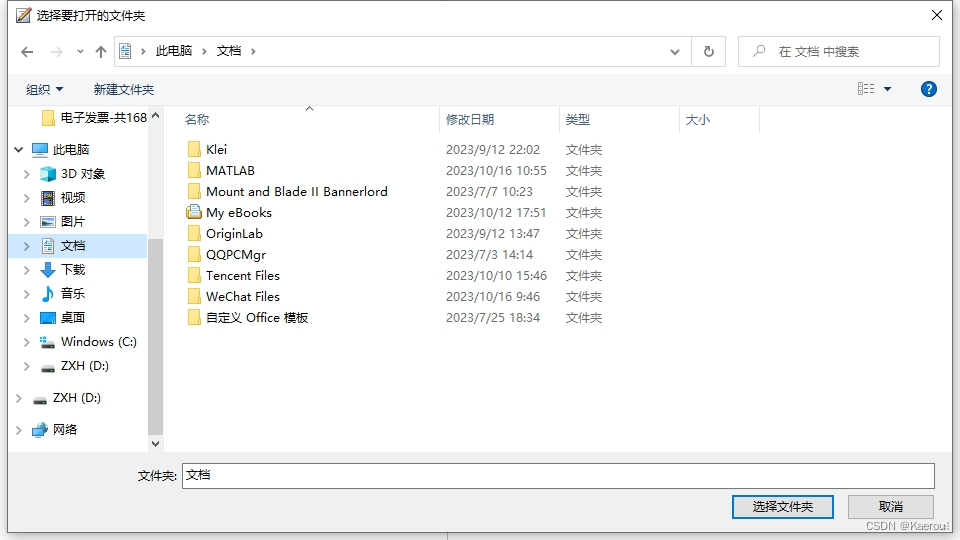Open help with the question mark icon
This screenshot has height=540, width=960.
(928, 89)
